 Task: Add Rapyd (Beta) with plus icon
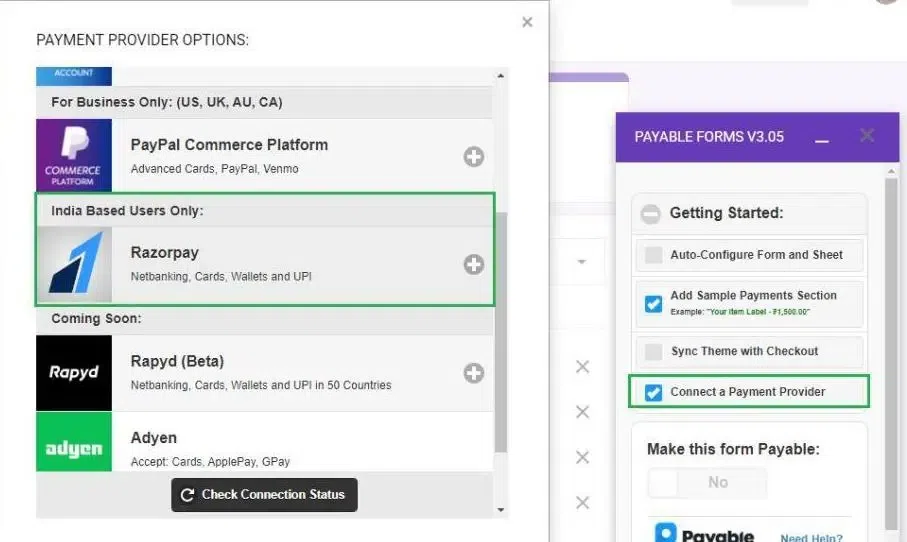pos(474,373)
